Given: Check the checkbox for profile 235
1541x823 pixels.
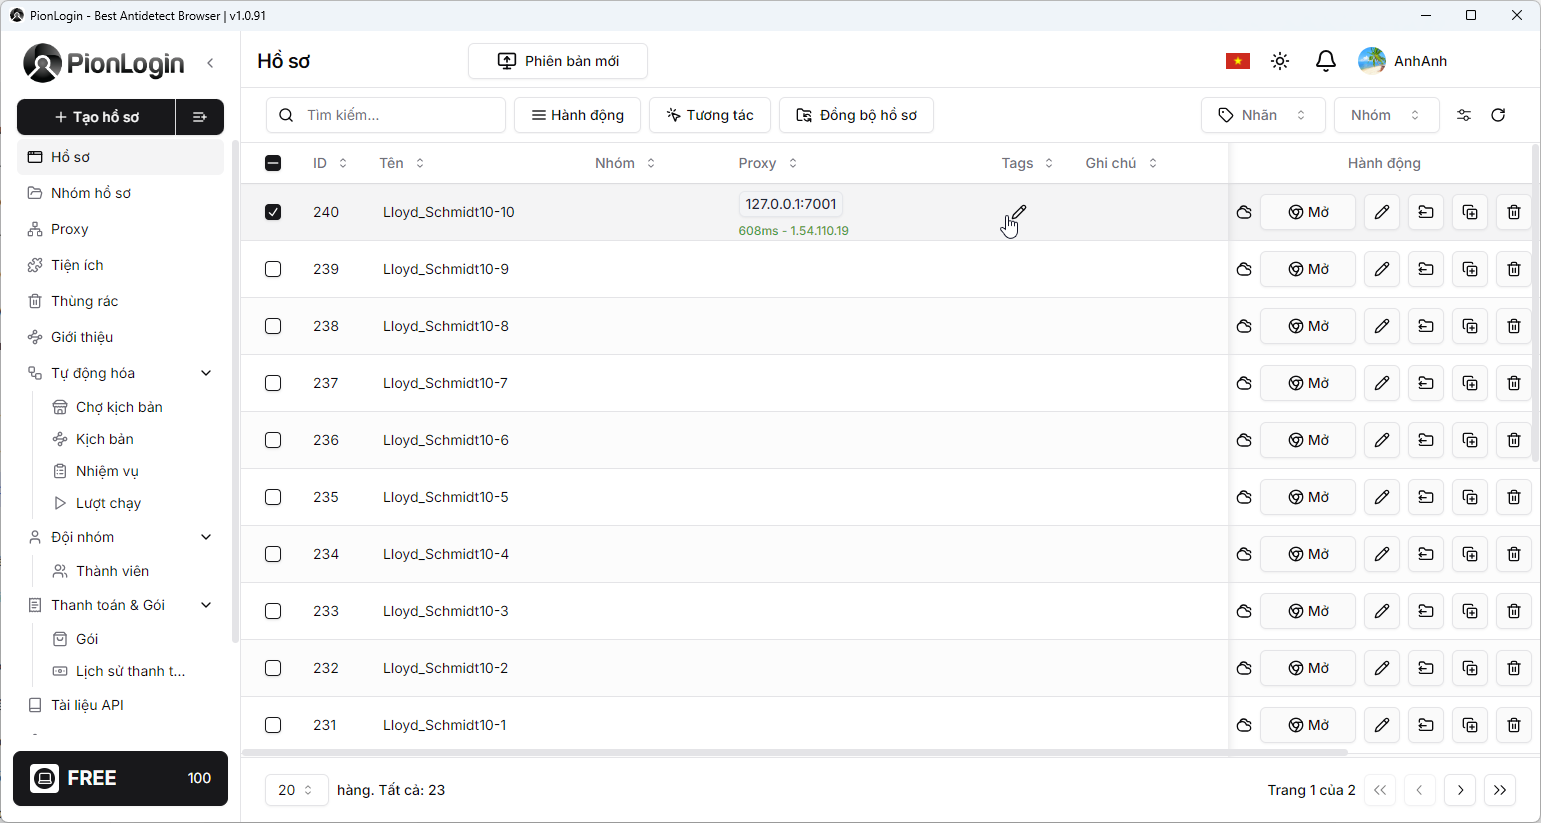Looking at the screenshot, I should point(273,497).
